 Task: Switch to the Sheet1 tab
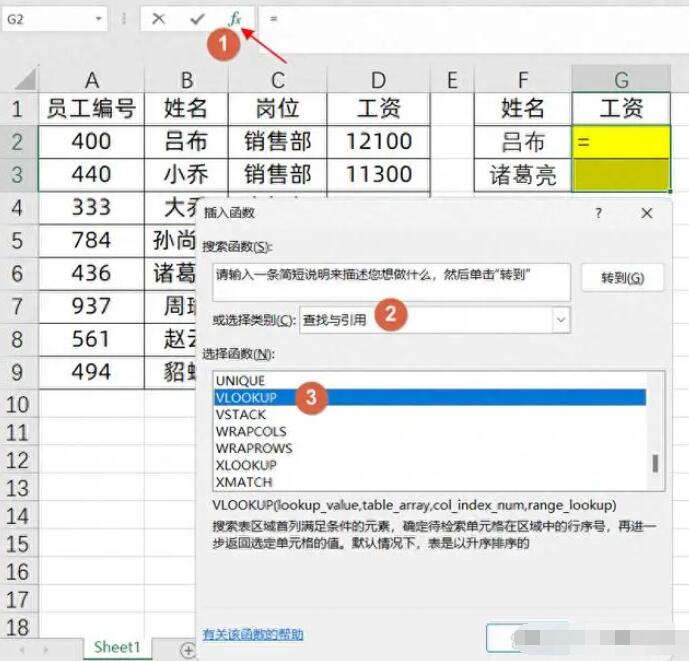117,647
